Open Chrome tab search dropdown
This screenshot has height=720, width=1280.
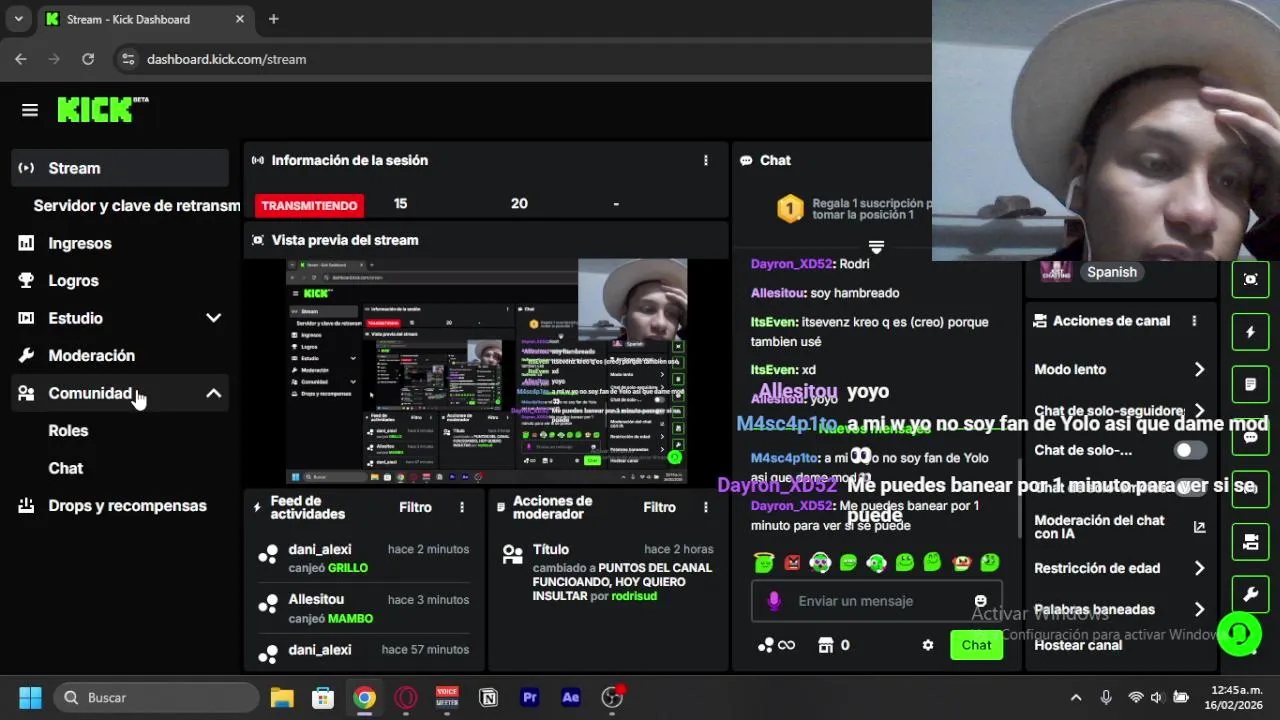(18, 19)
